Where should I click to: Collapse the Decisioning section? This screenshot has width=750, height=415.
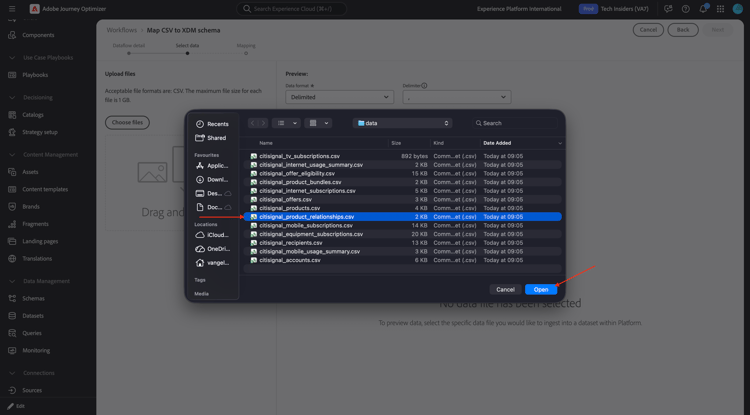click(x=12, y=98)
